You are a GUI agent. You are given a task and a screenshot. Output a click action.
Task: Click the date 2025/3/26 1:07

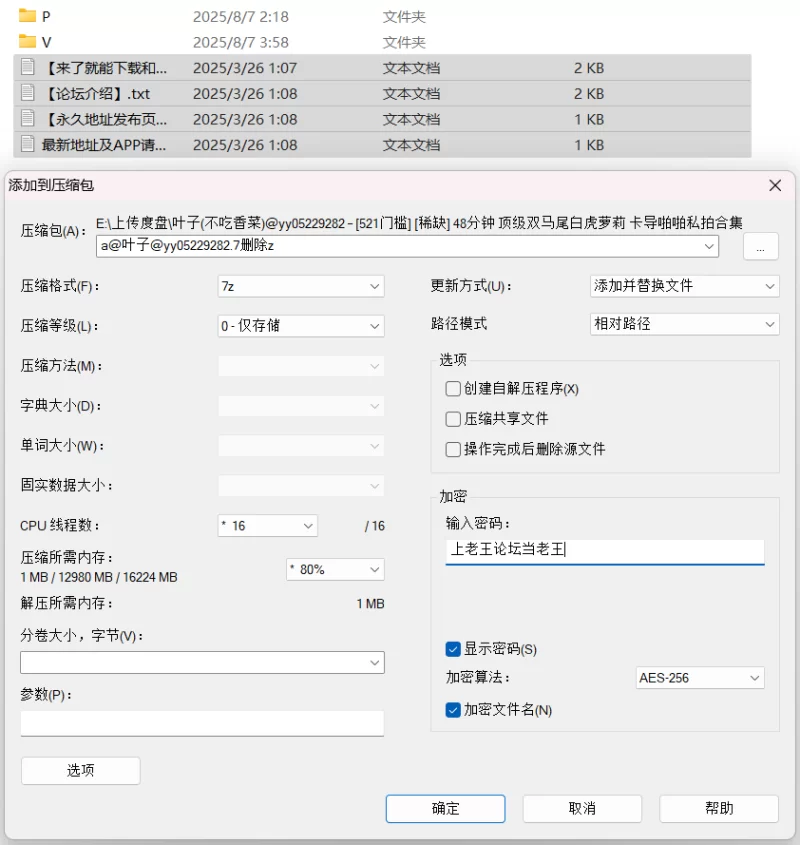tap(245, 68)
